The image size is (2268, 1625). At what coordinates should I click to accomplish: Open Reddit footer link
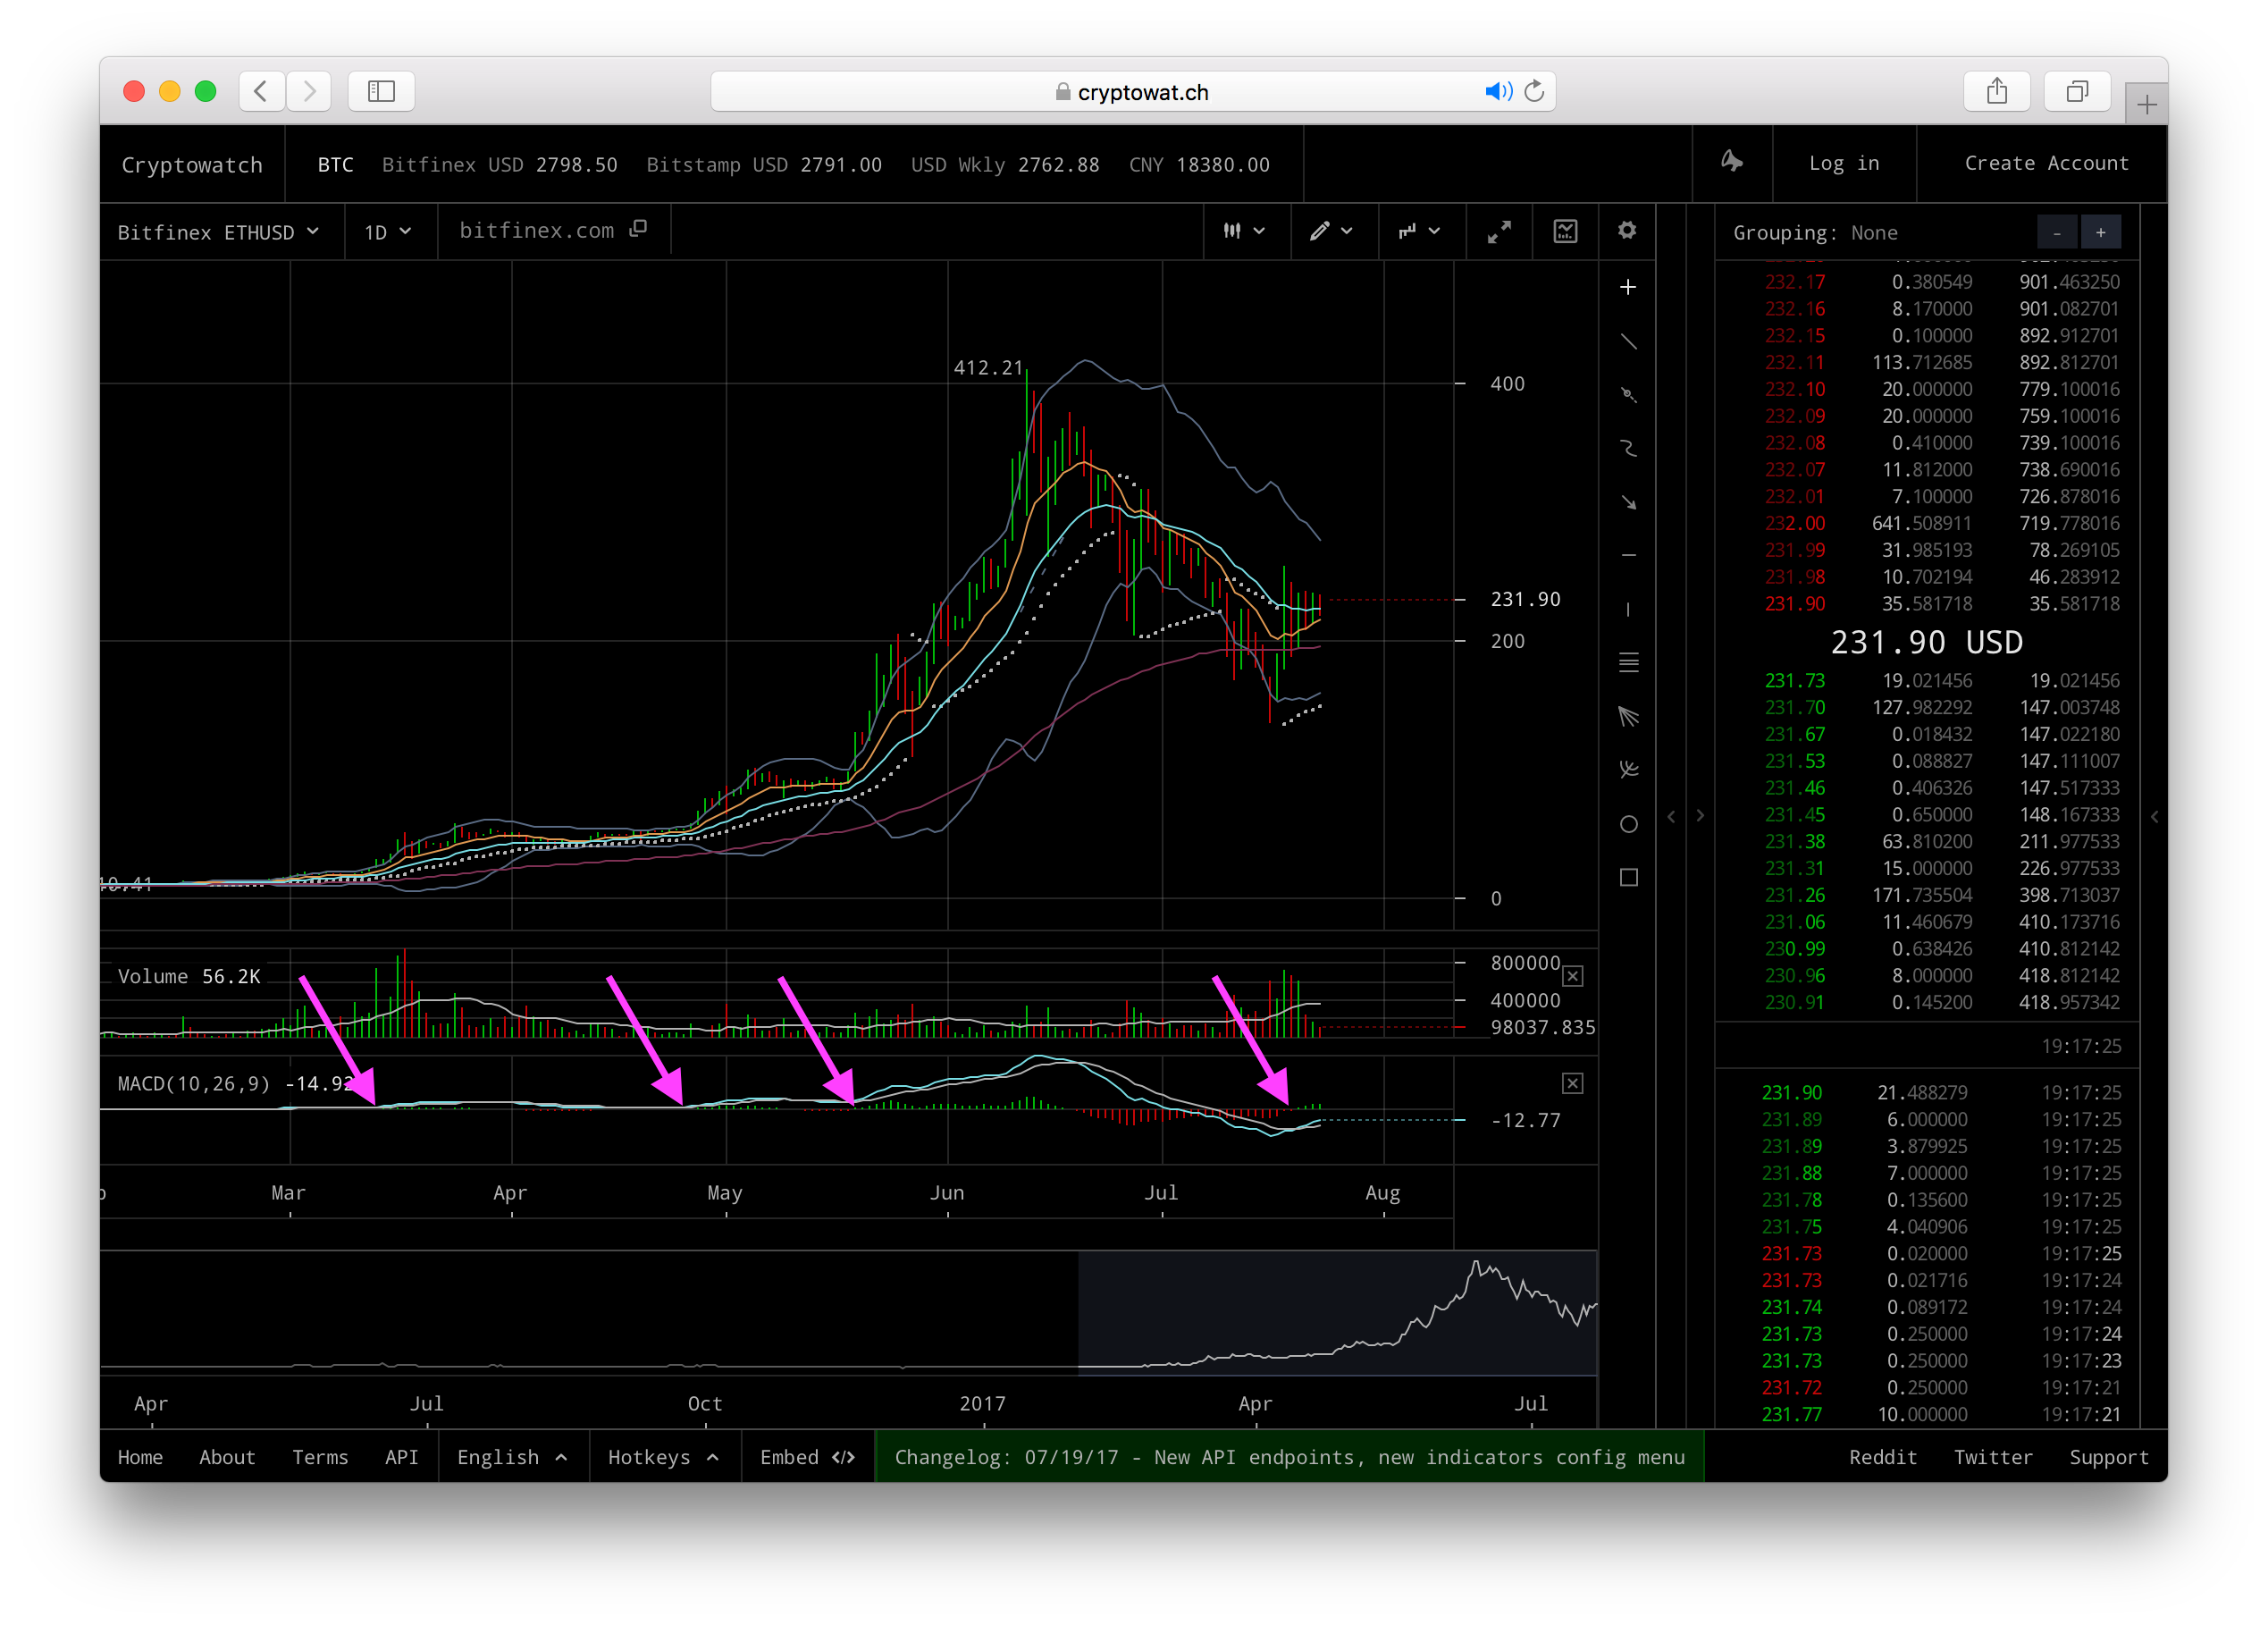(1883, 1457)
